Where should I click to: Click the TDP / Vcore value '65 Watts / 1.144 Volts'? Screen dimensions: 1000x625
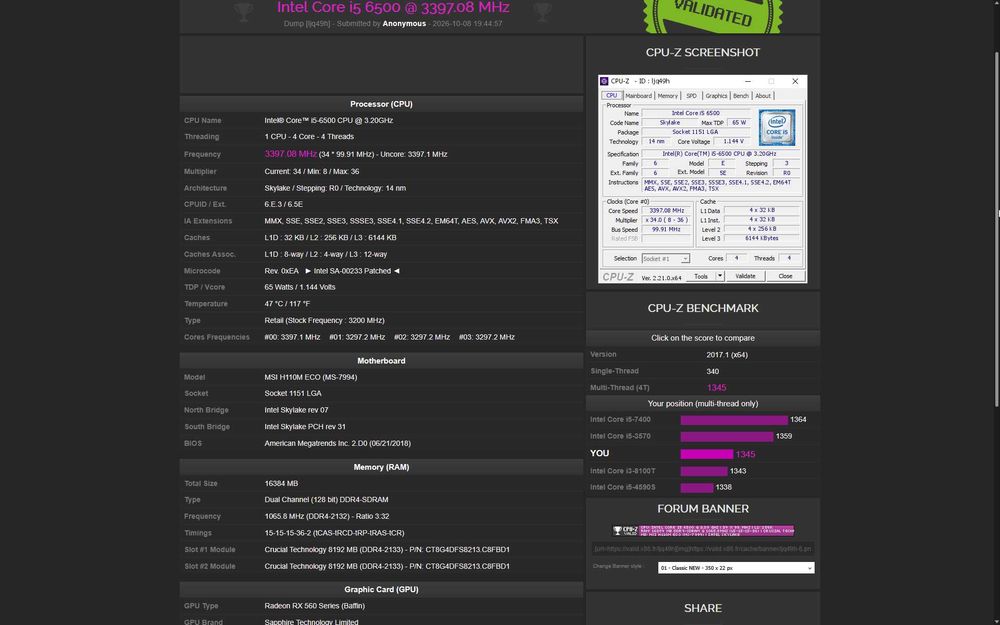point(300,287)
